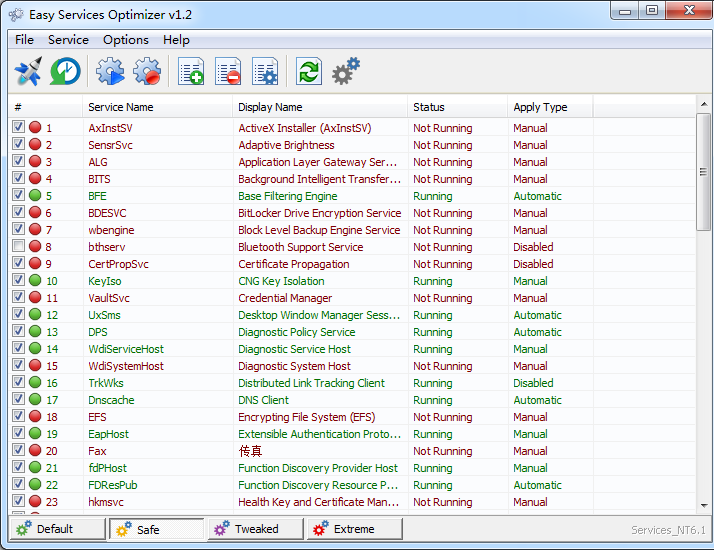Open the Help menu
The image size is (714, 551).
click(176, 40)
